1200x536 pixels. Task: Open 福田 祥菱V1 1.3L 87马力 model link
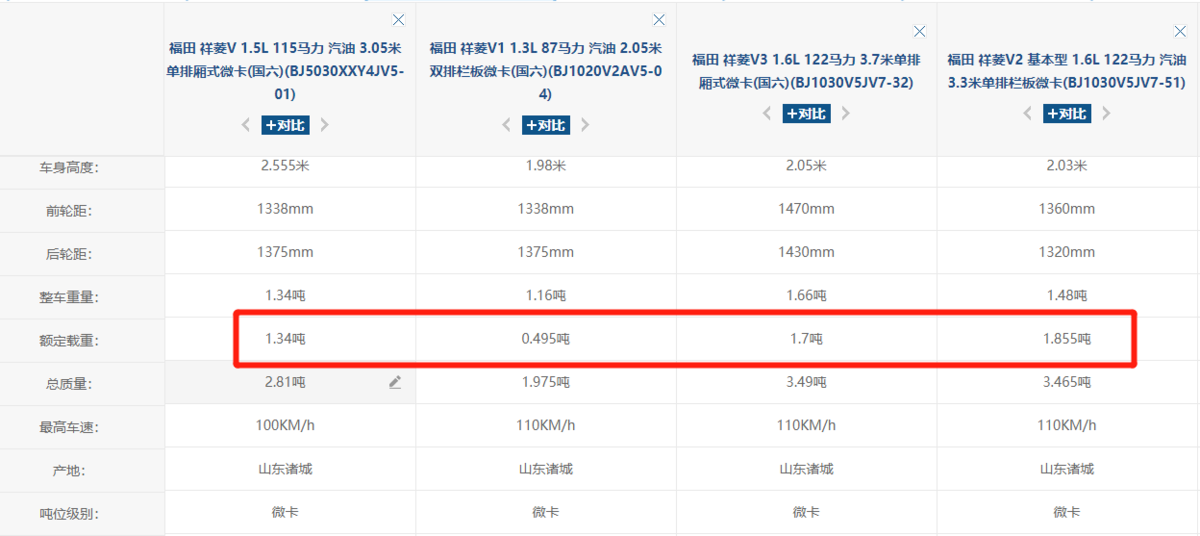click(x=546, y=71)
